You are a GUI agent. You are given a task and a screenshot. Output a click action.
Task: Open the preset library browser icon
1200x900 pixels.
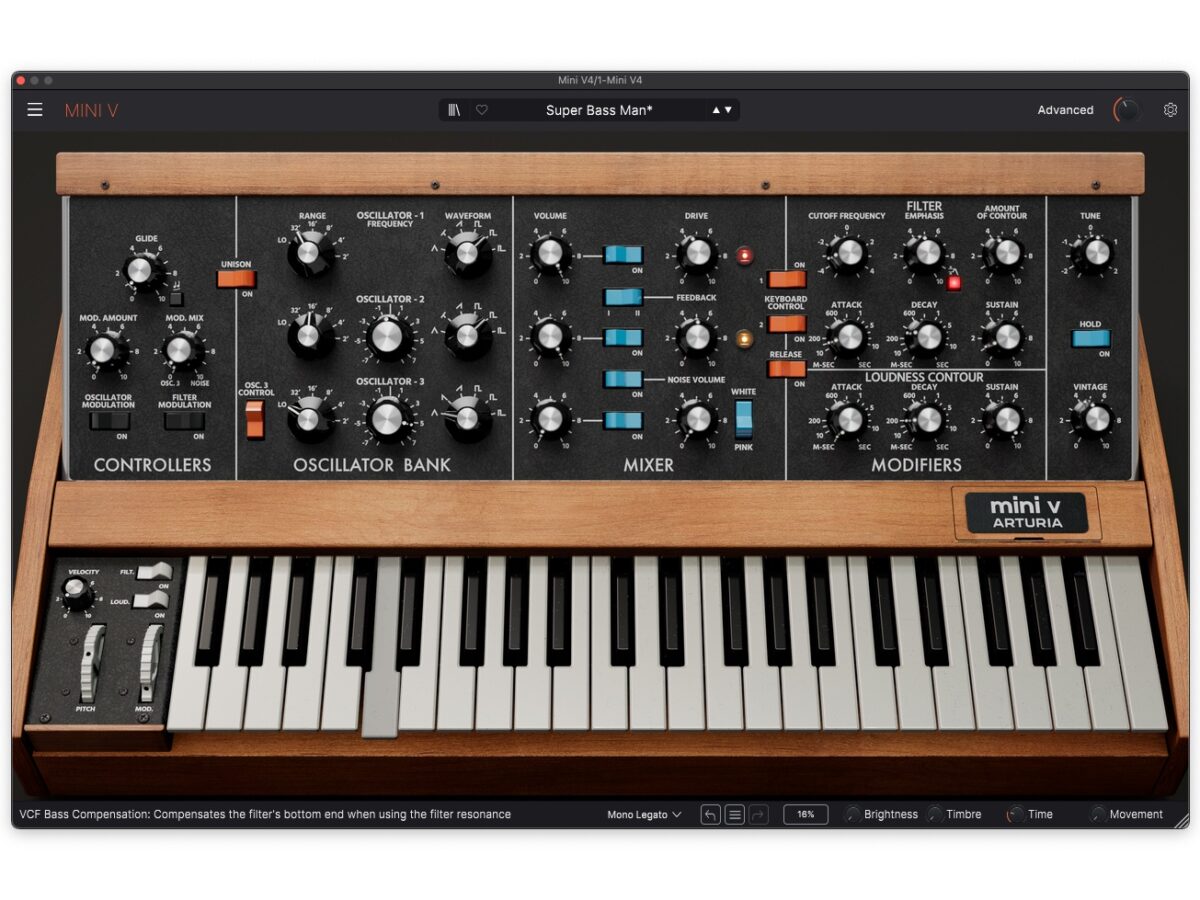click(x=454, y=110)
